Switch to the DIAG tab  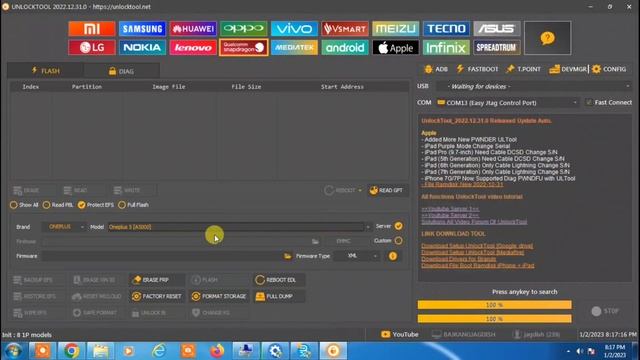(121, 71)
